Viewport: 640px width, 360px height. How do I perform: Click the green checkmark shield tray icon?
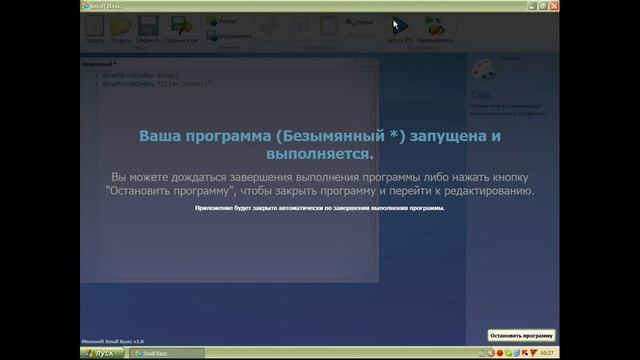[508, 353]
